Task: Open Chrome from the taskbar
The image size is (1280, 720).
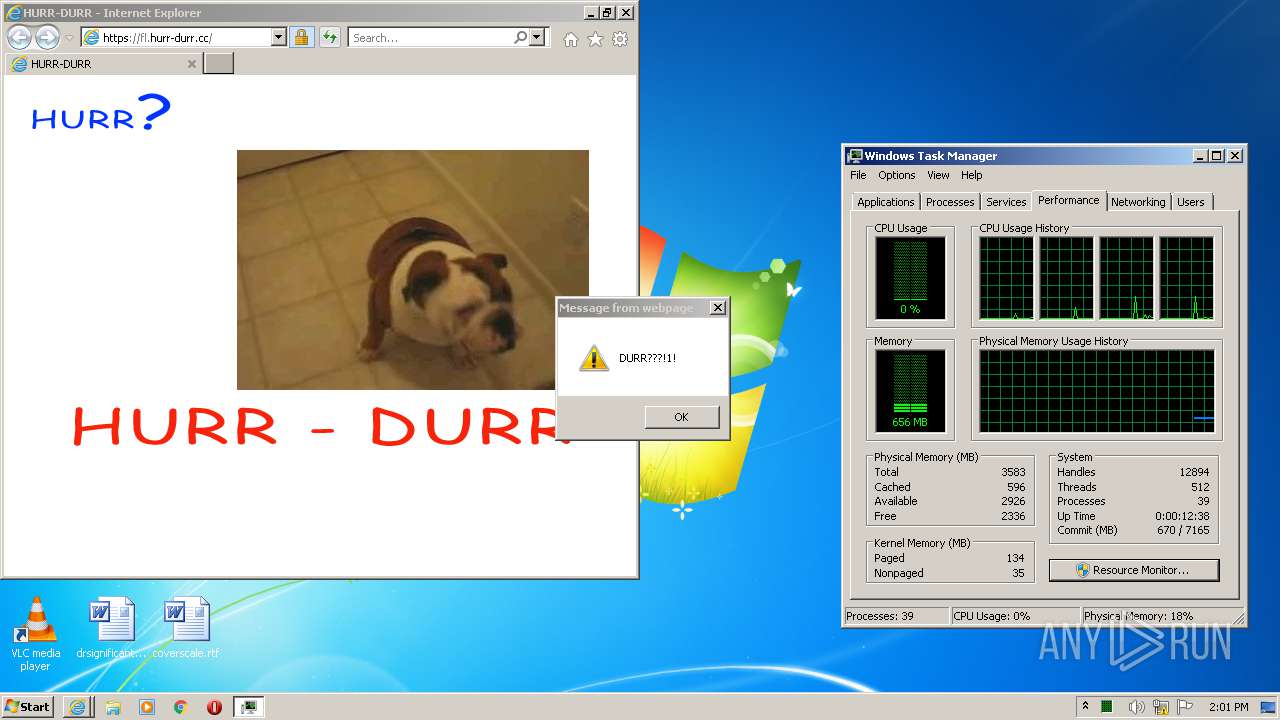Action: [180, 707]
